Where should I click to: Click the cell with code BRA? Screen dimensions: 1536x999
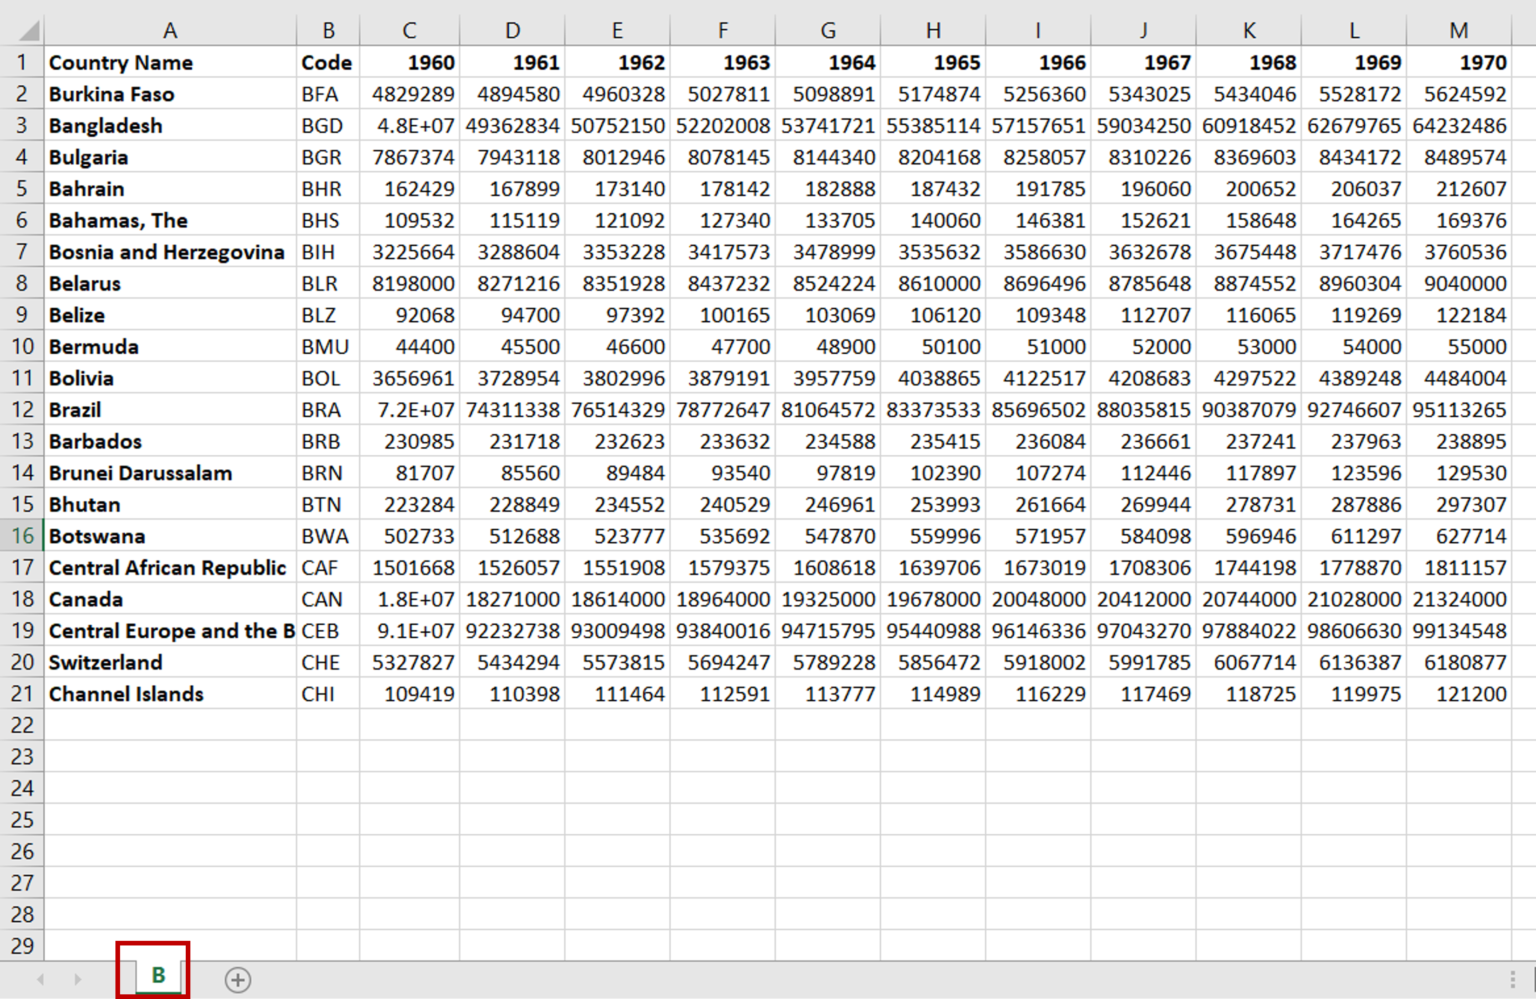click(x=327, y=409)
